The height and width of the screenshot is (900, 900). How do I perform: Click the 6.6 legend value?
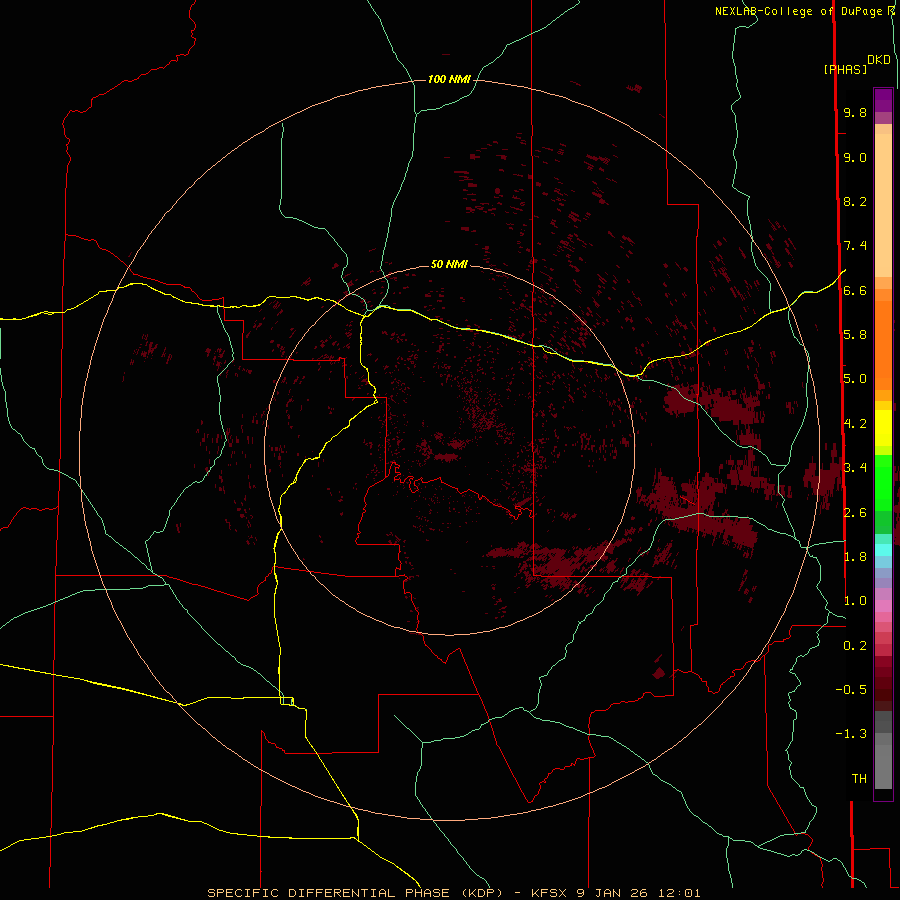coord(855,290)
